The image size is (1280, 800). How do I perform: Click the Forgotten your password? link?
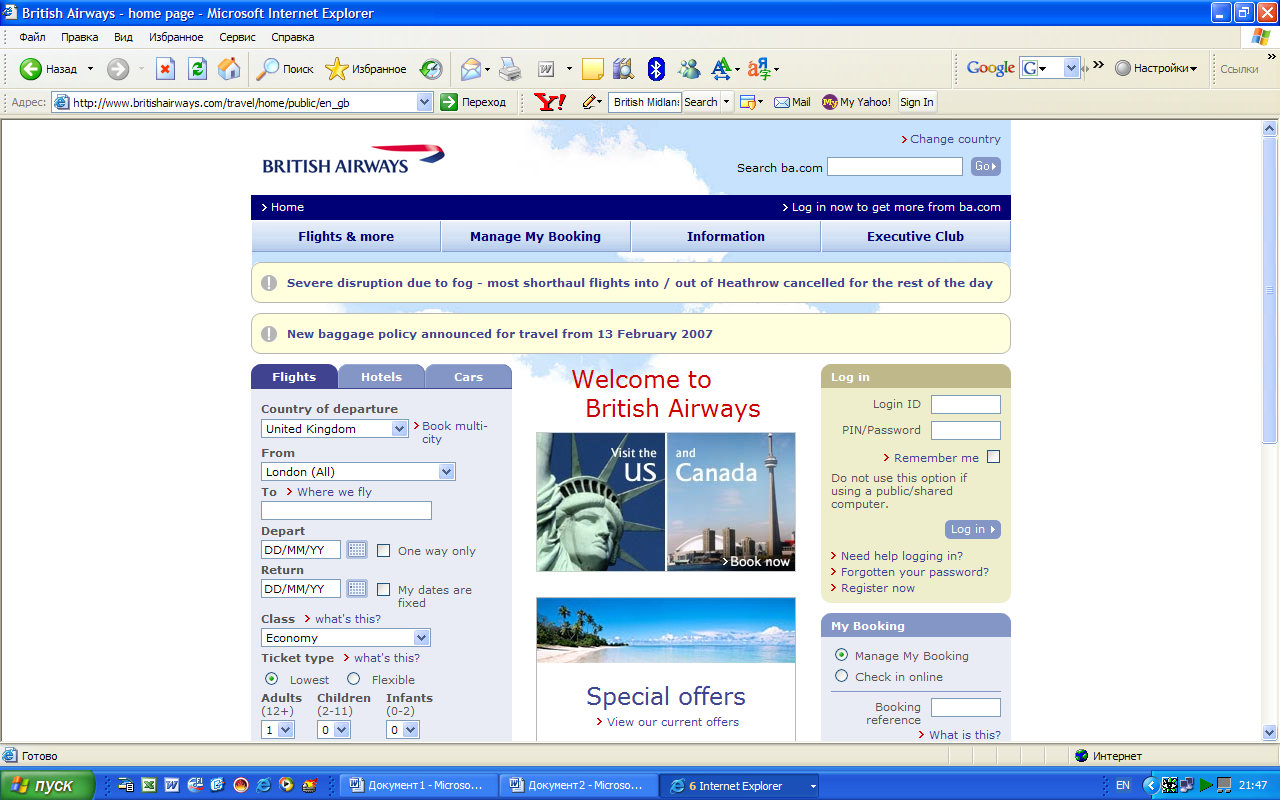point(914,572)
